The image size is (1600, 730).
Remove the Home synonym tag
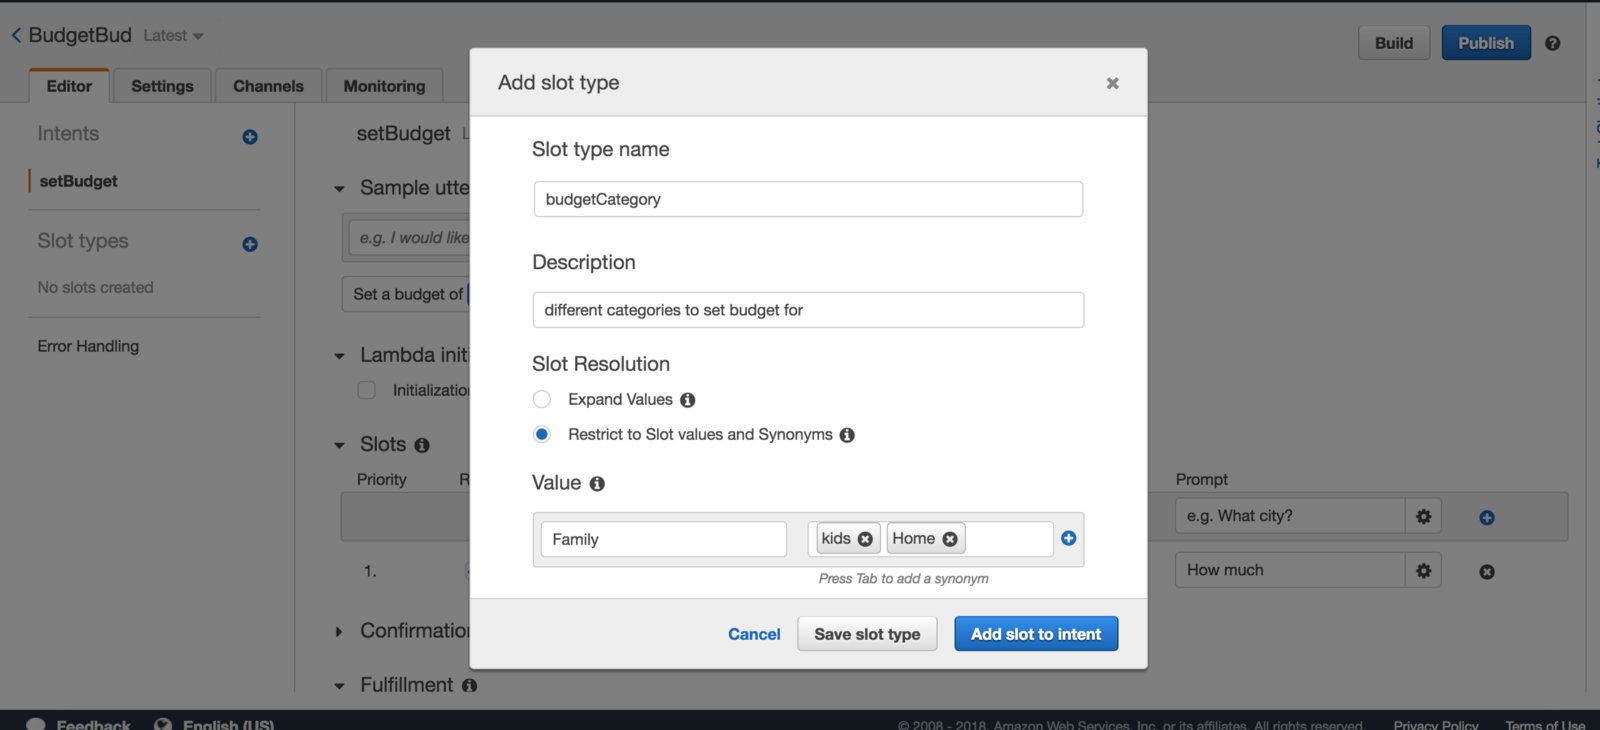(950, 539)
